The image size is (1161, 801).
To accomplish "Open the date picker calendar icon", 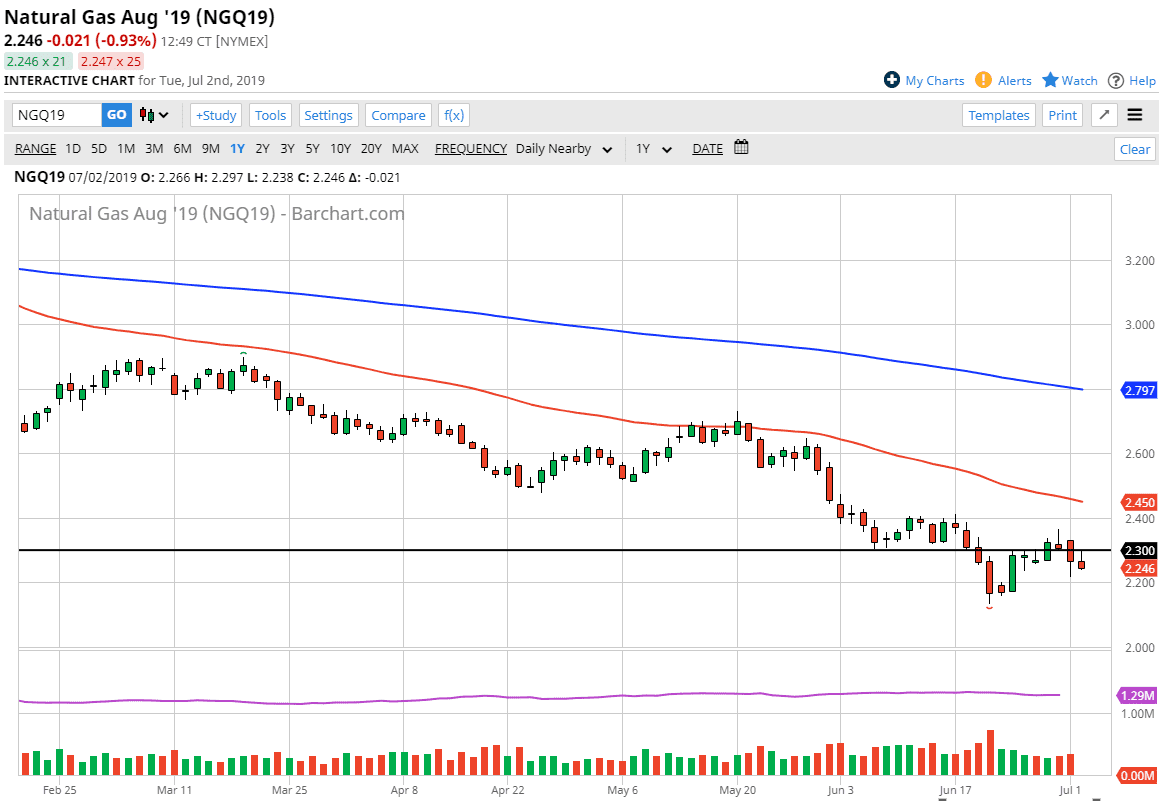I will point(741,148).
